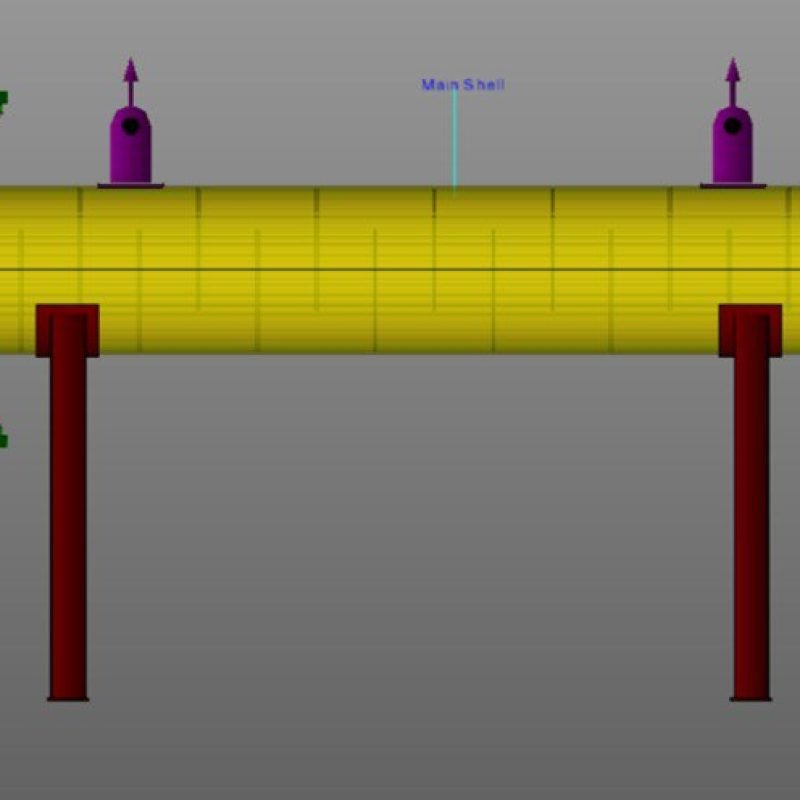Image resolution: width=800 pixels, height=800 pixels.
Task: Select the base plate under right lug
Action: 732,185
